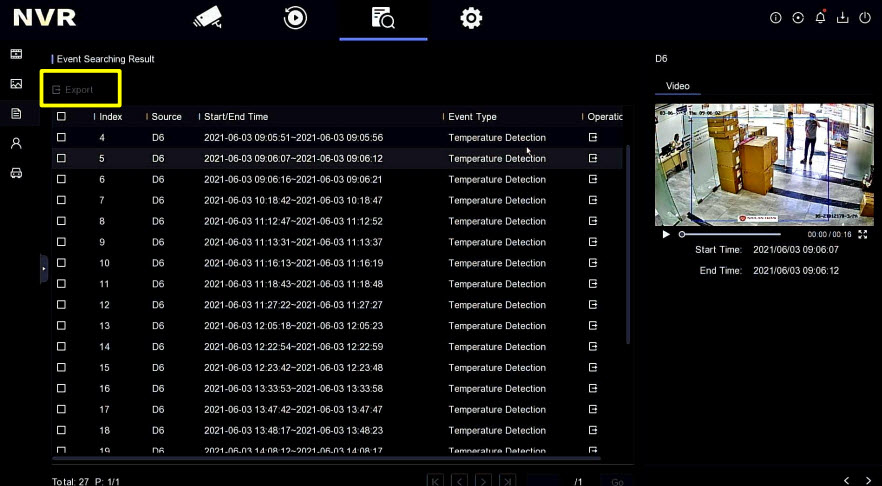Tick the checkbox for index 4 row
This screenshot has height=486, width=882.
[61, 137]
